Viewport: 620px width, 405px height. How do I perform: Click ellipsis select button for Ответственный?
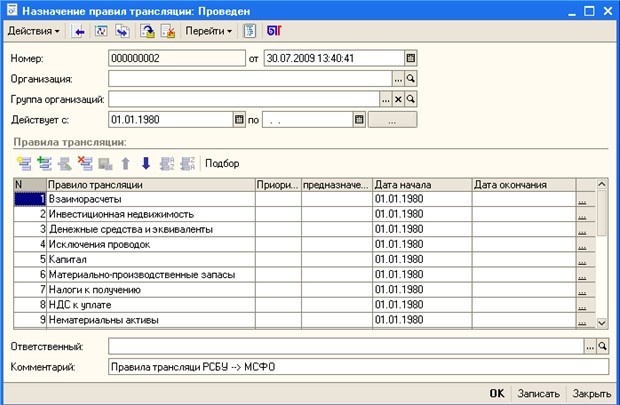click(x=590, y=346)
